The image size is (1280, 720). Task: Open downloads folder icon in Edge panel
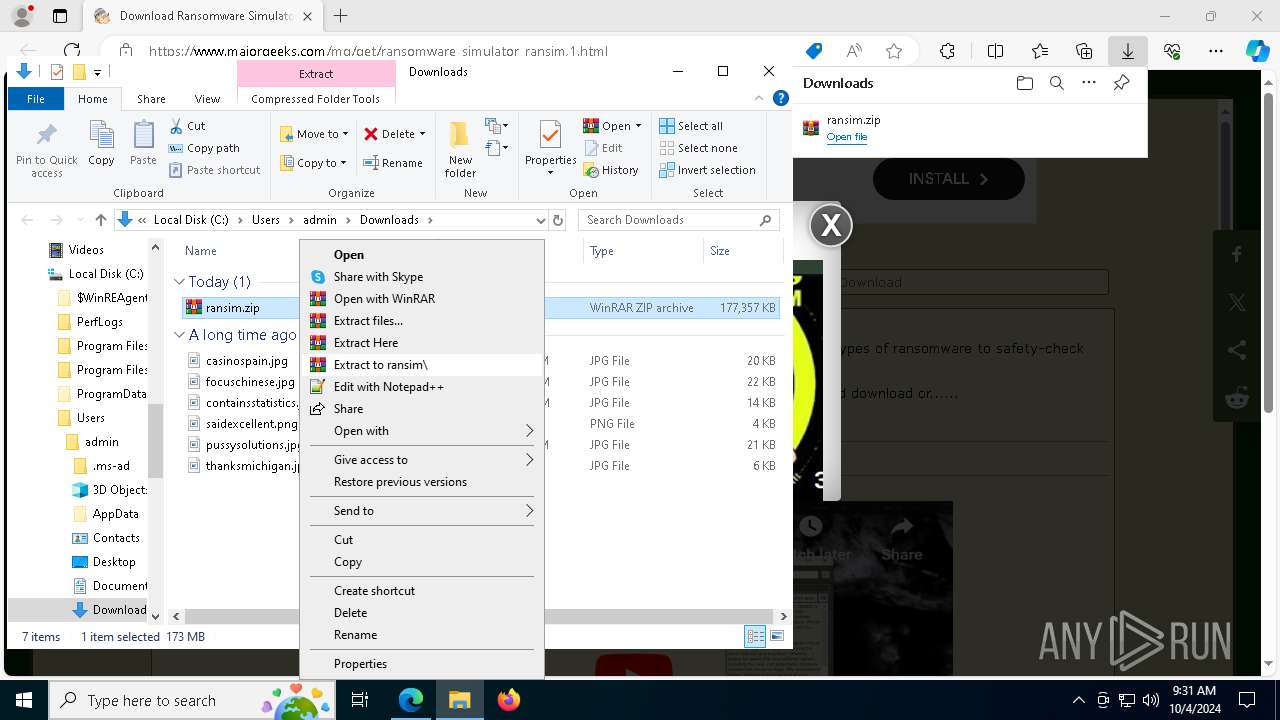1024,83
